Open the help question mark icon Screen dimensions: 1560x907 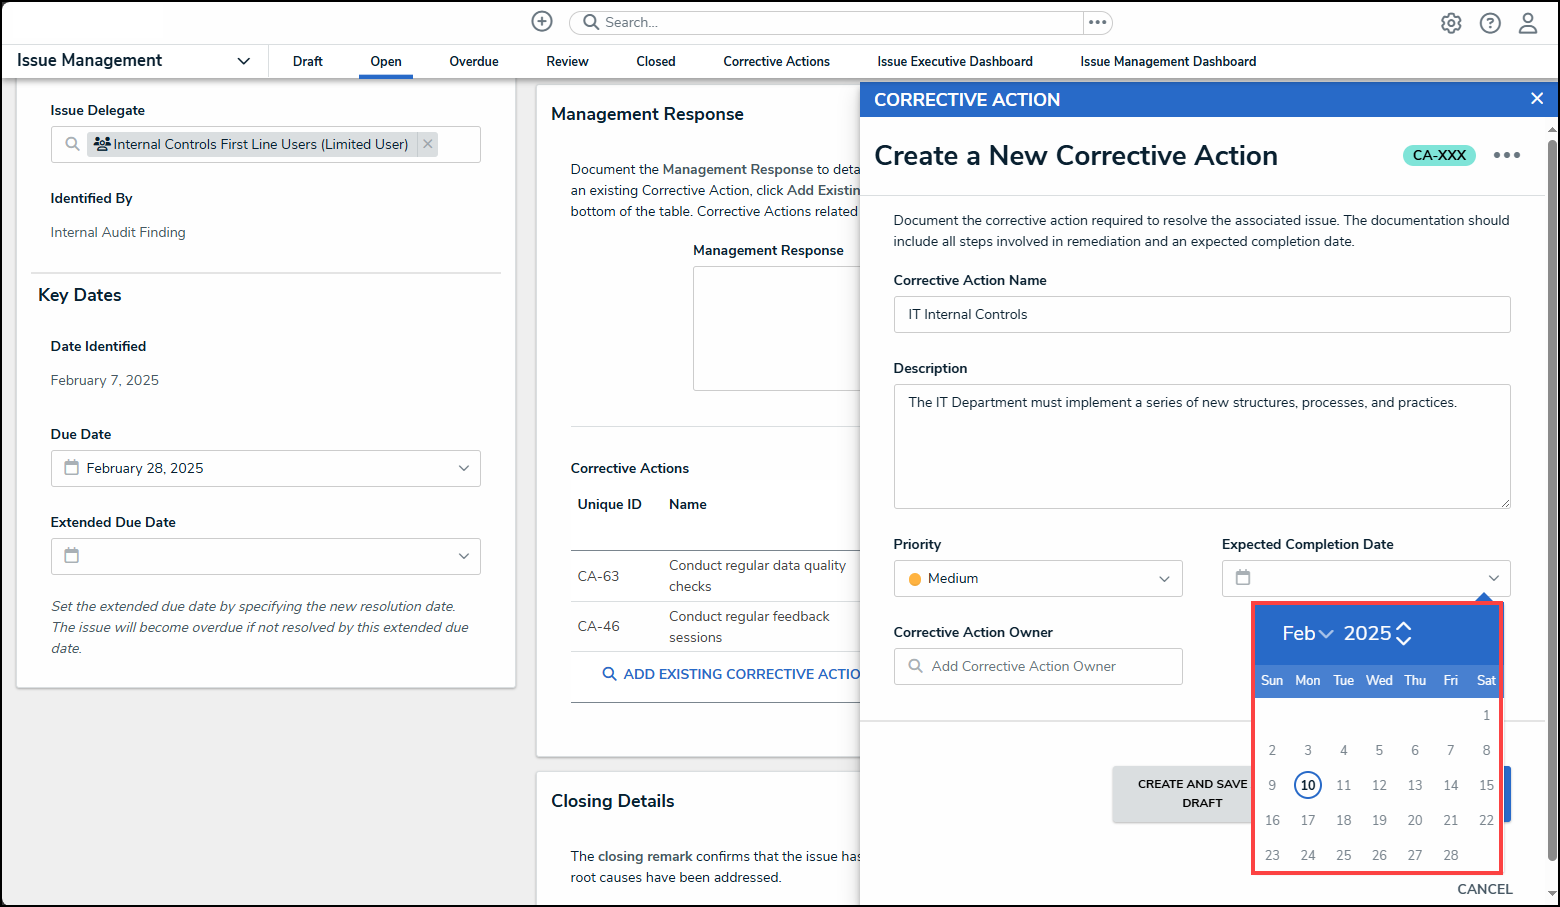1490,23
